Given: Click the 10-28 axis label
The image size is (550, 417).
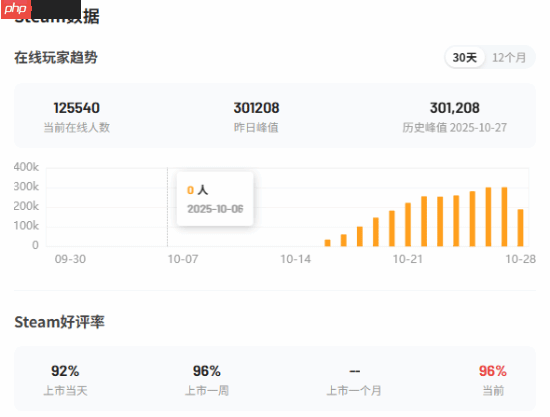Looking at the screenshot, I should (521, 259).
